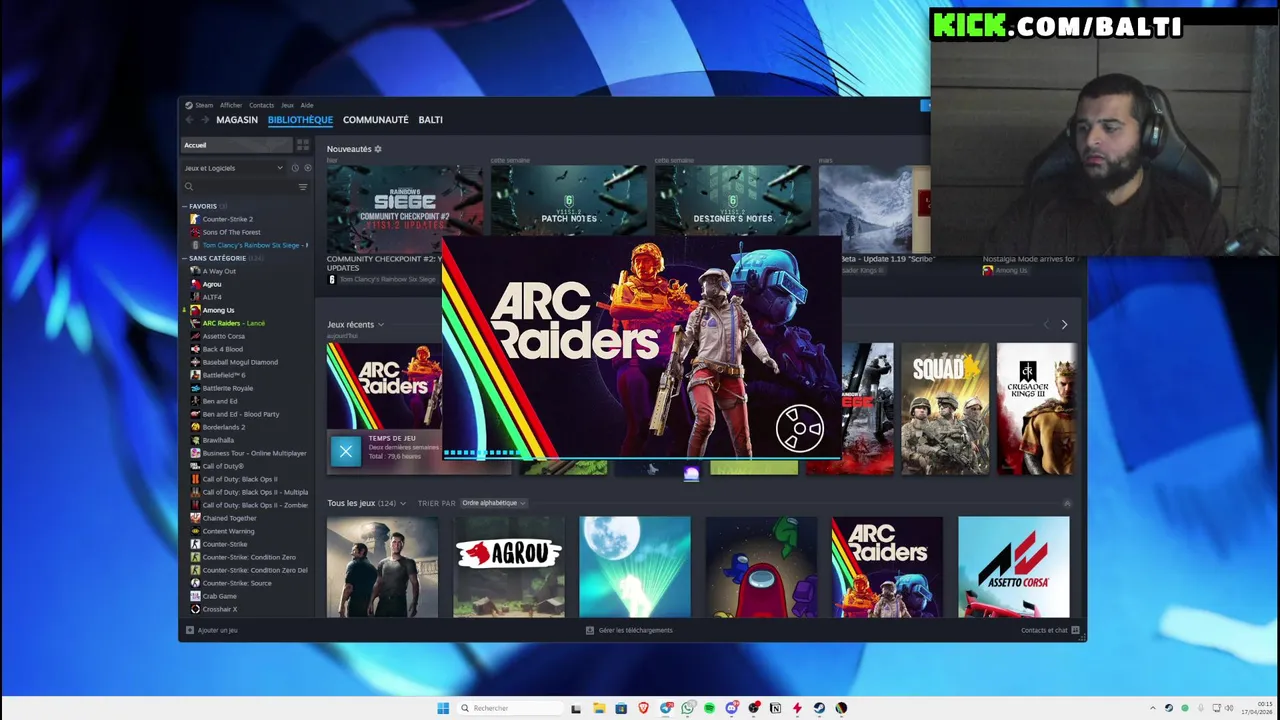Select ARC Raiders - Lancé entry
The height and width of the screenshot is (720, 1280).
pyautogui.click(x=233, y=323)
